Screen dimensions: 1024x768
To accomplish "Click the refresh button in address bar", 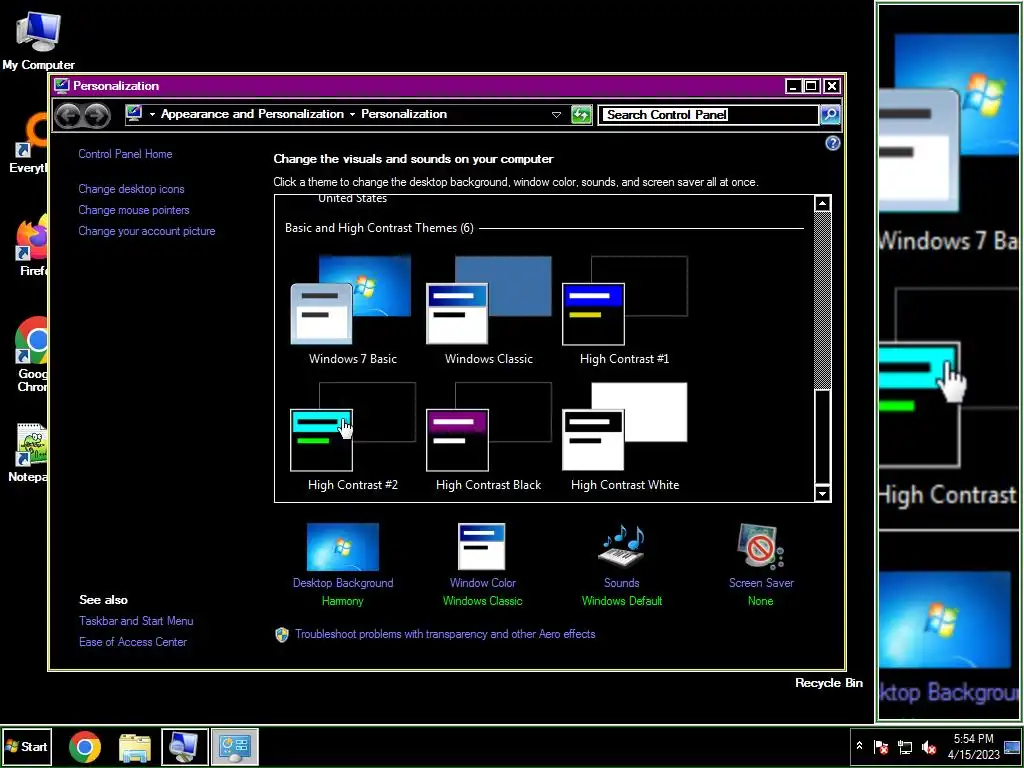I will point(581,114).
